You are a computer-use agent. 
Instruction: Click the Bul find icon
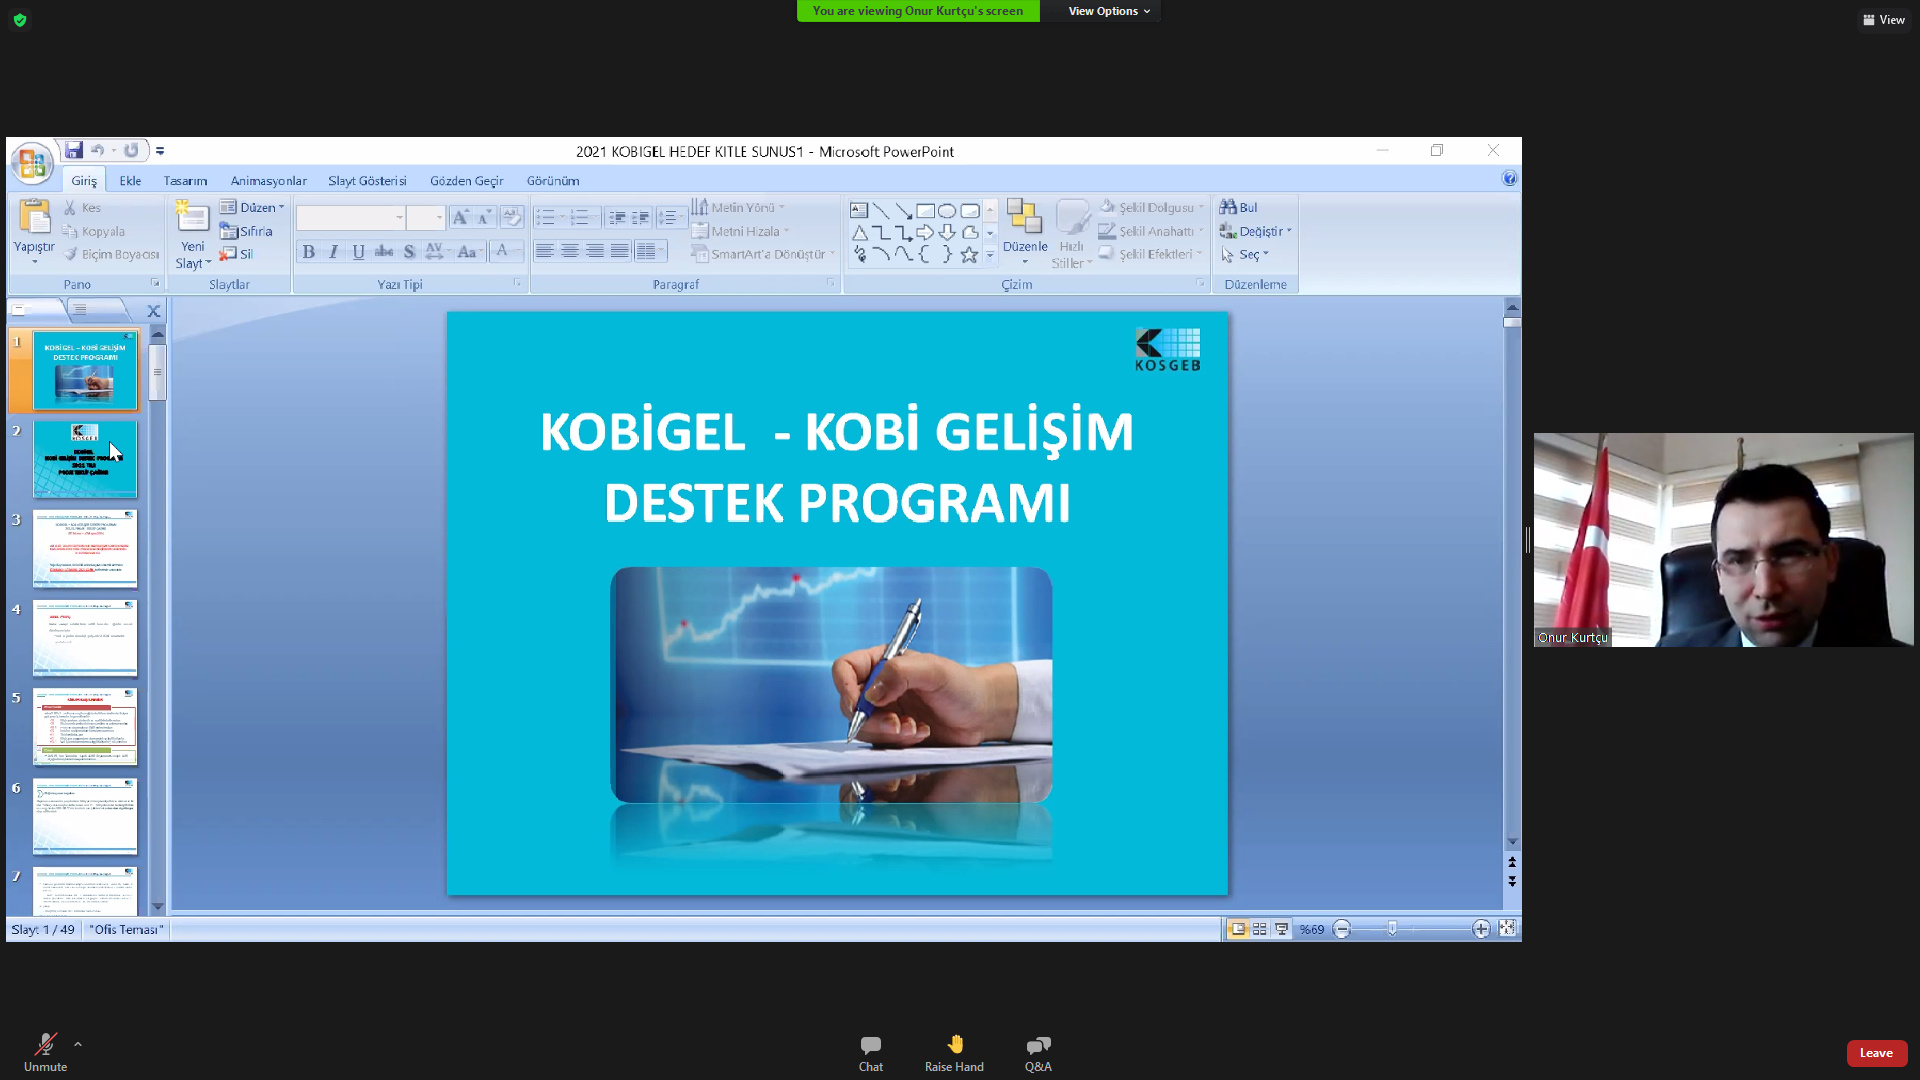coord(1229,207)
